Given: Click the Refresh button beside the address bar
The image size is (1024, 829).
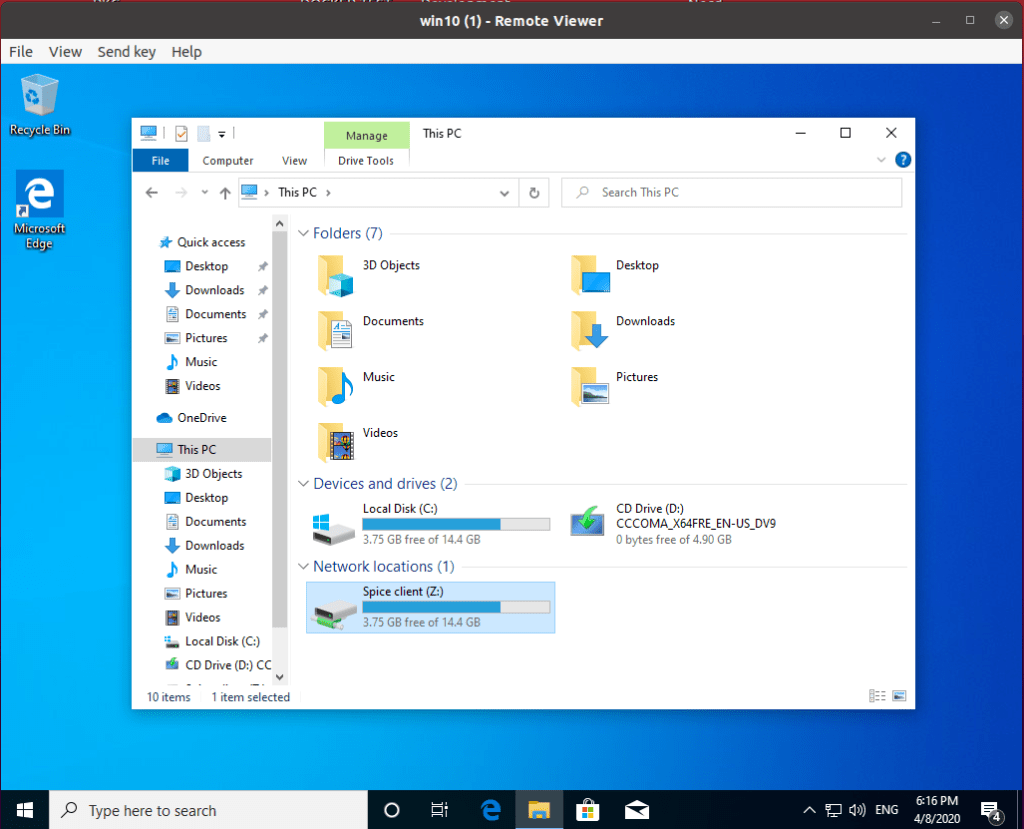Looking at the screenshot, I should 534,192.
